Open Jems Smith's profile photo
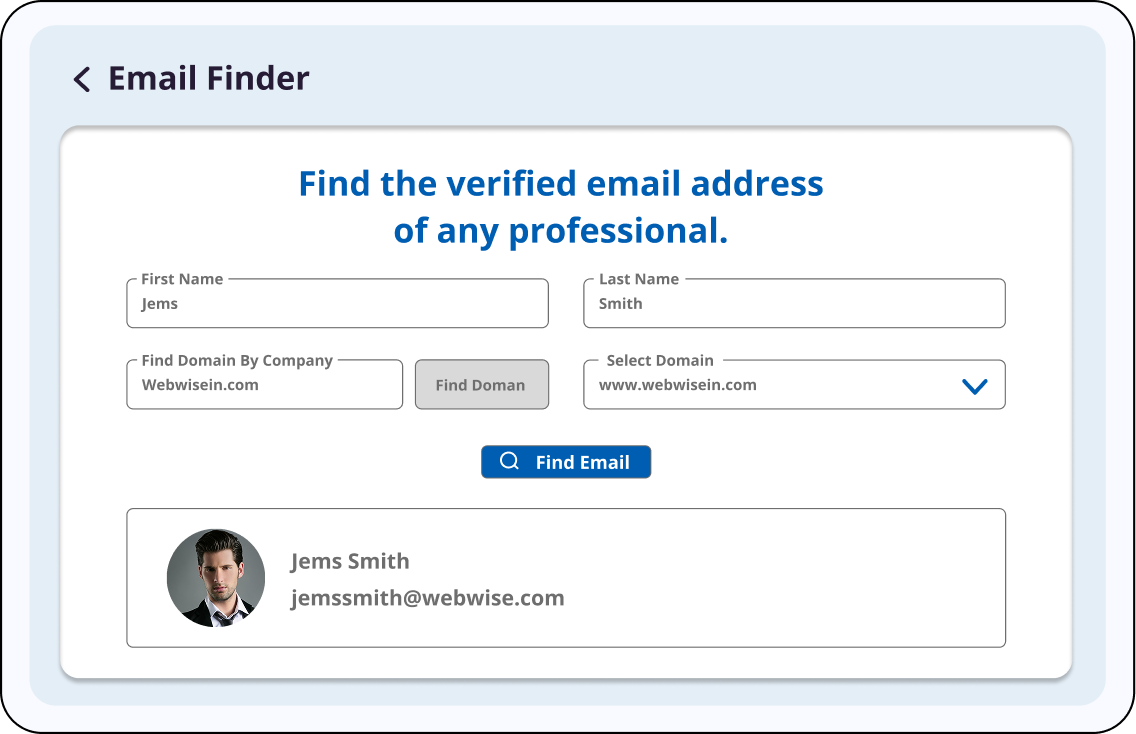The height and width of the screenshot is (734, 1136). click(x=216, y=578)
